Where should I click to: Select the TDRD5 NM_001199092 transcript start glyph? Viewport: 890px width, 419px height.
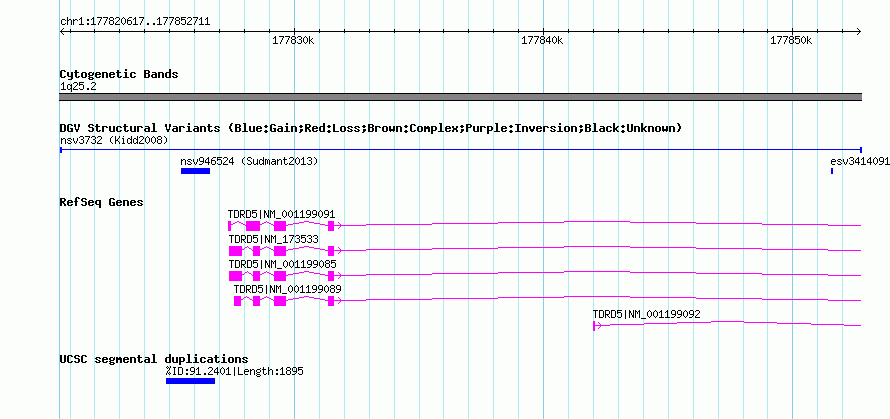[596, 326]
